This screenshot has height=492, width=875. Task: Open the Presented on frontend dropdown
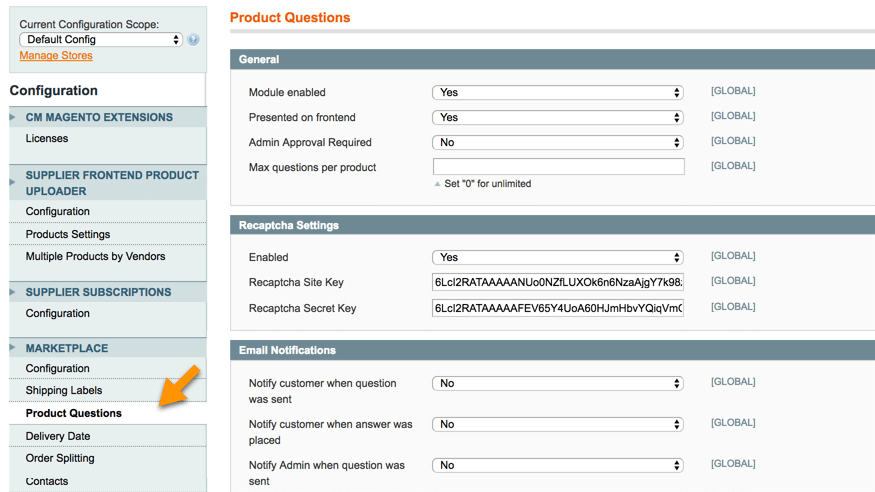(x=558, y=117)
